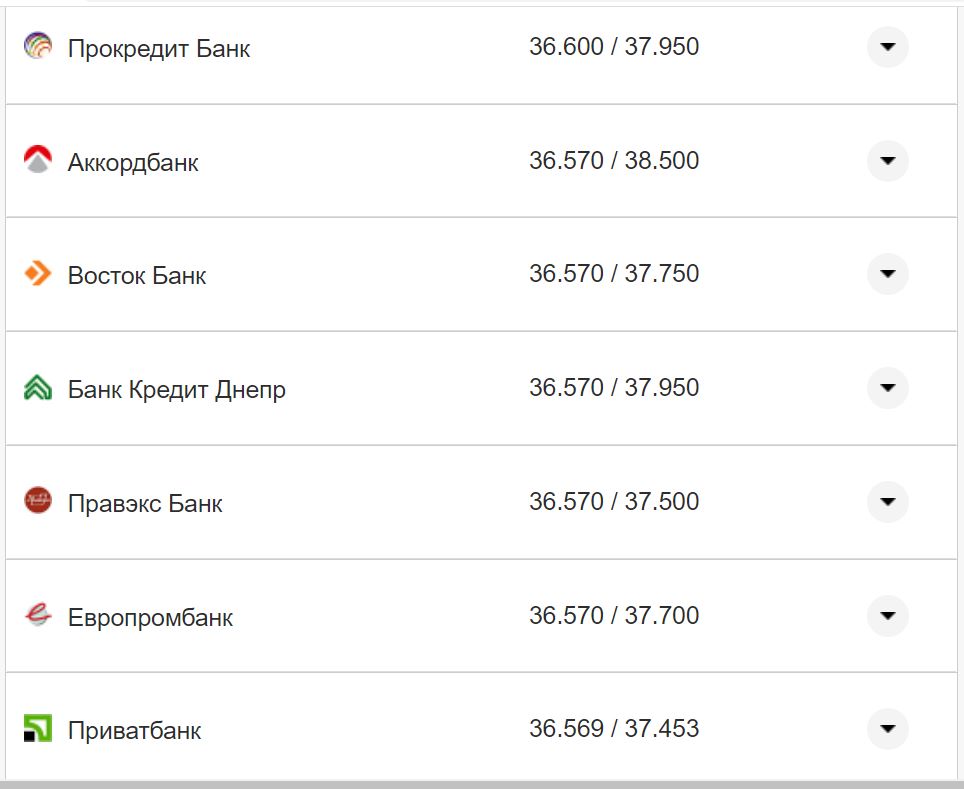This screenshot has width=964, height=789.
Task: Open the Приватбанк bank page link
Action: [x=133, y=730]
